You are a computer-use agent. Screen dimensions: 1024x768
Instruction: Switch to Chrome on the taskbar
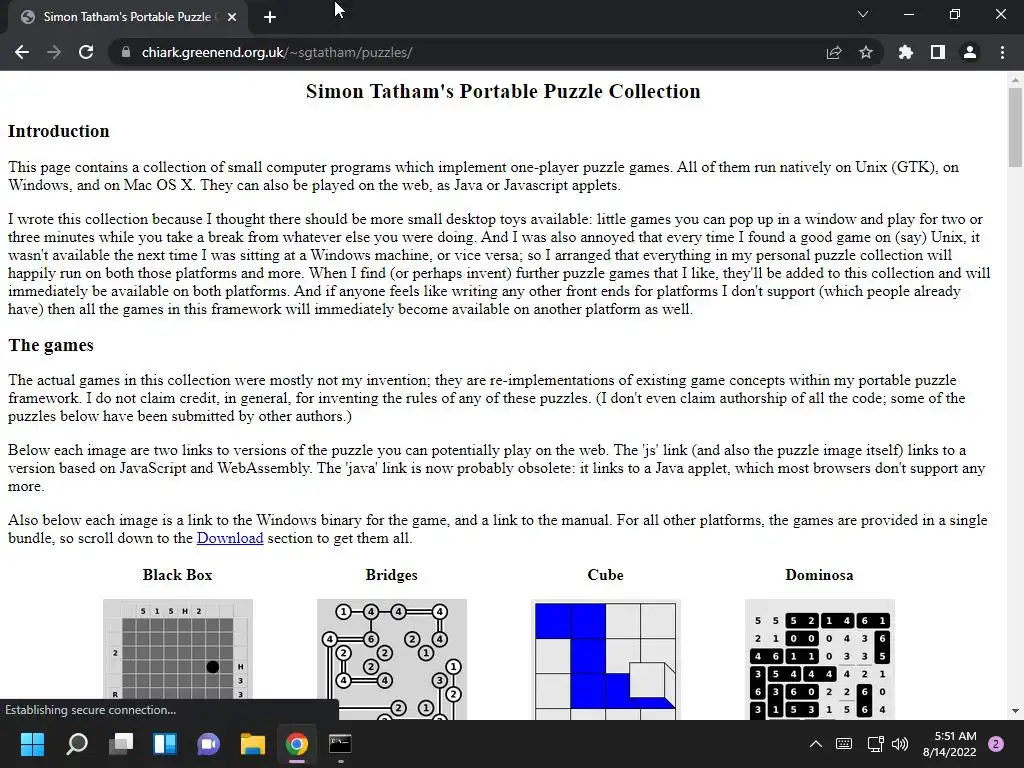pos(296,744)
